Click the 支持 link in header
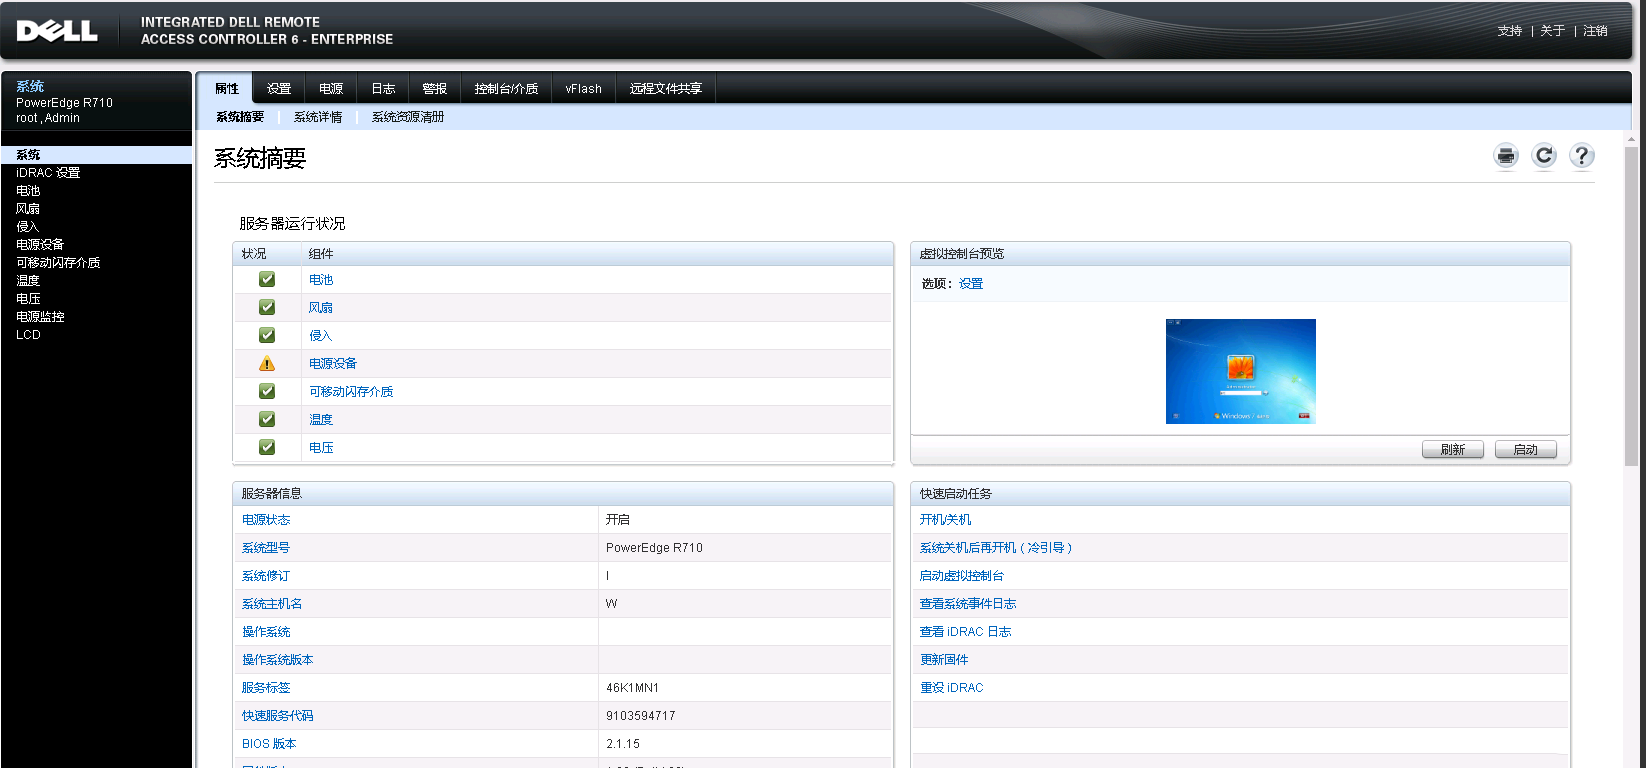Screen dimensions: 1646x768 coord(1510,31)
